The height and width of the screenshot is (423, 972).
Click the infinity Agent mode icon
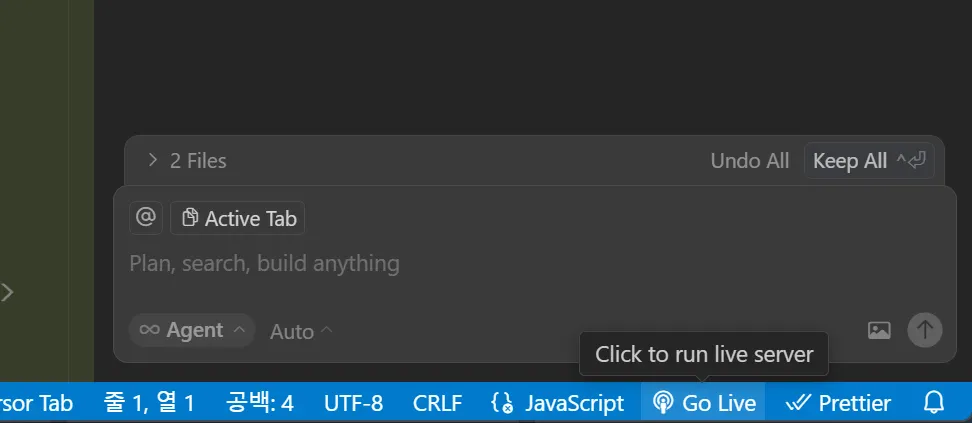pos(149,330)
